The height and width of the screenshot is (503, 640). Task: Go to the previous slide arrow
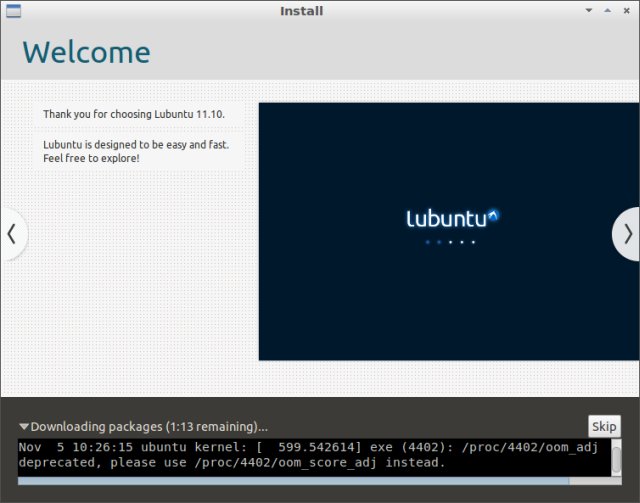(x=12, y=234)
